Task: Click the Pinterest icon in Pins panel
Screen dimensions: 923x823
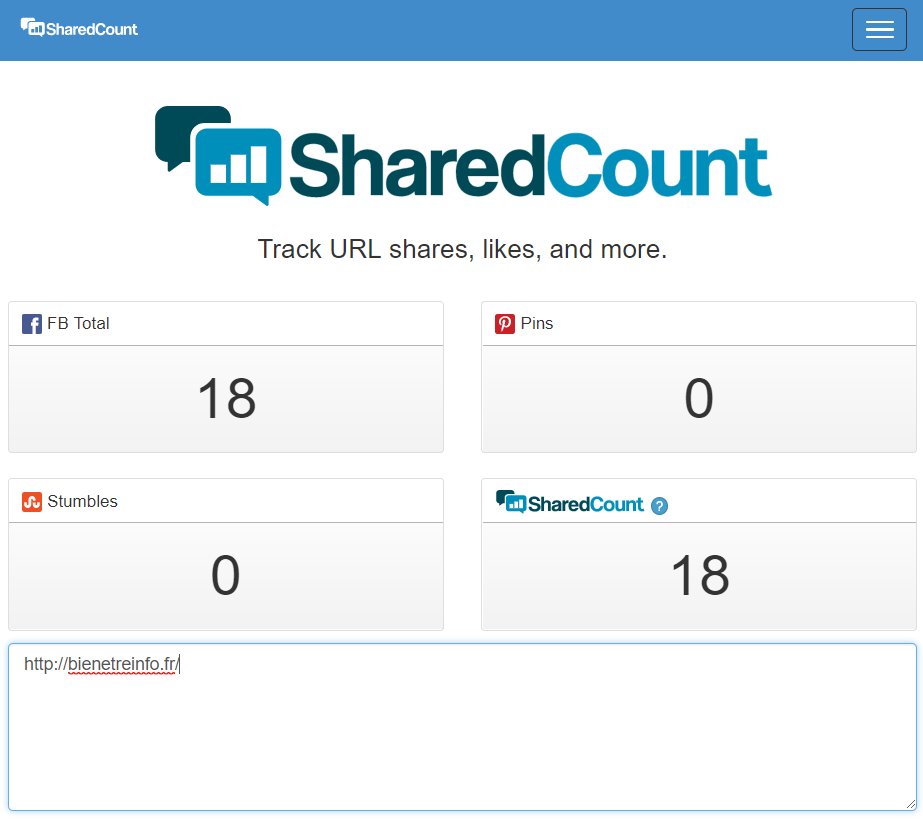Action: pos(505,324)
